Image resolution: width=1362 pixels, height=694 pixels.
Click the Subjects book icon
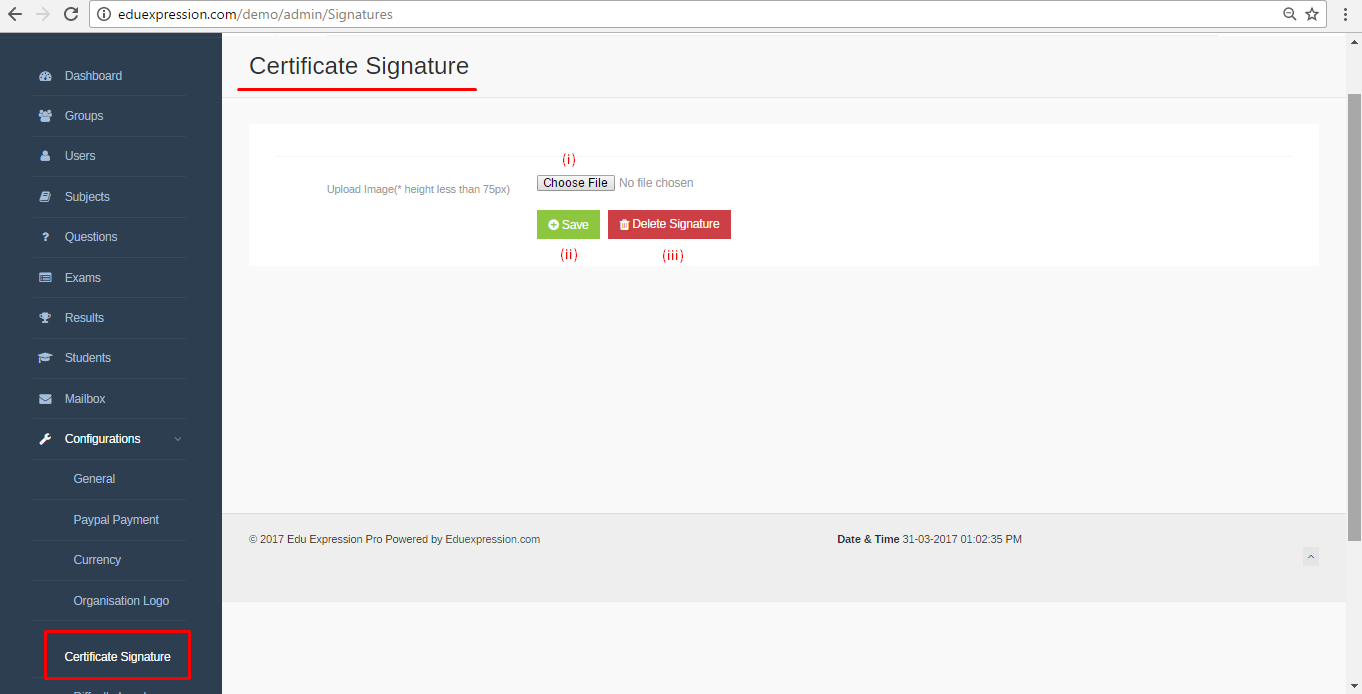point(45,197)
